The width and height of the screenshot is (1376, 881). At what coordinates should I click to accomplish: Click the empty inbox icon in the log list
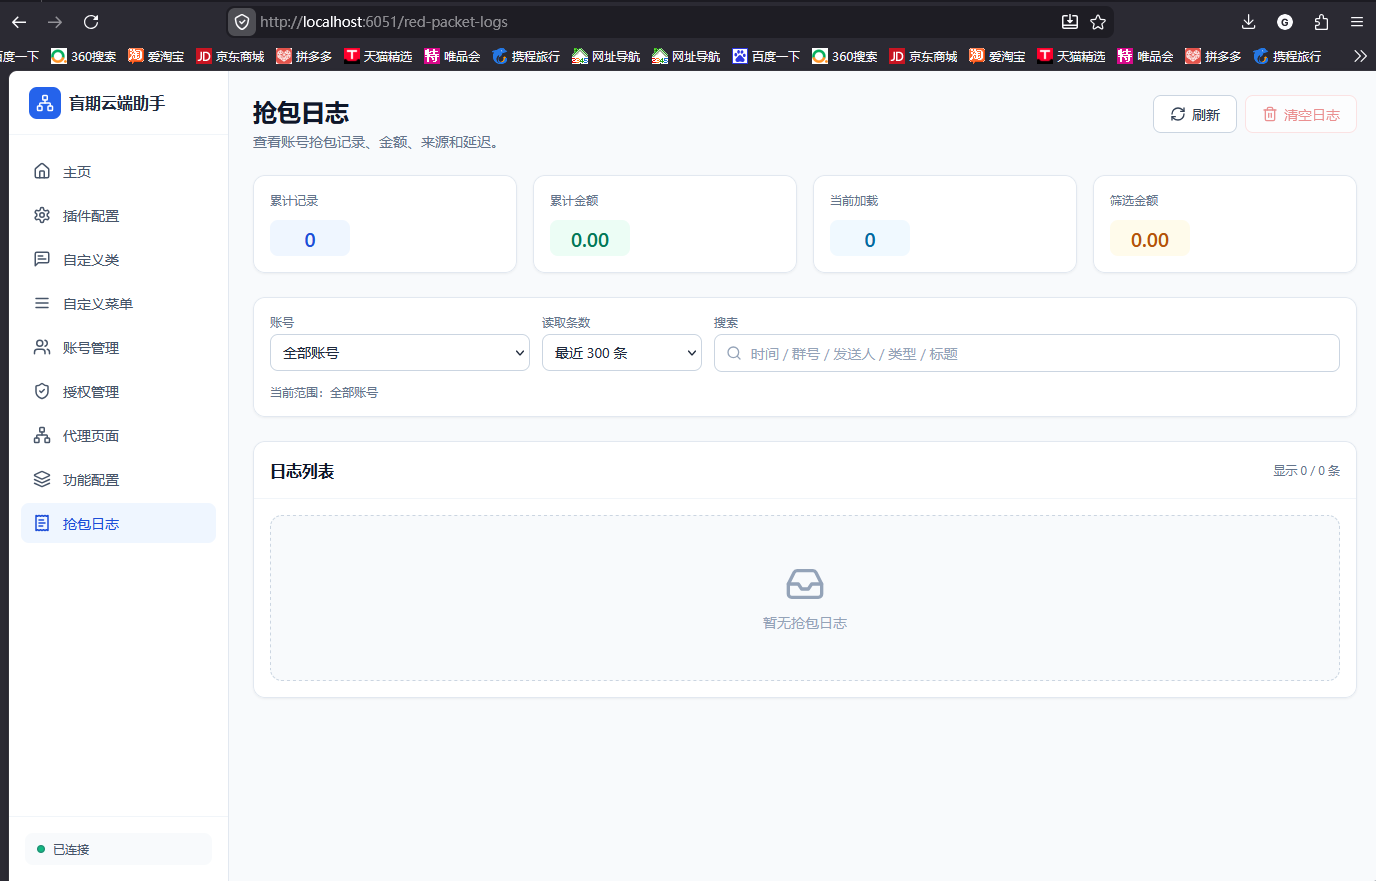(805, 584)
